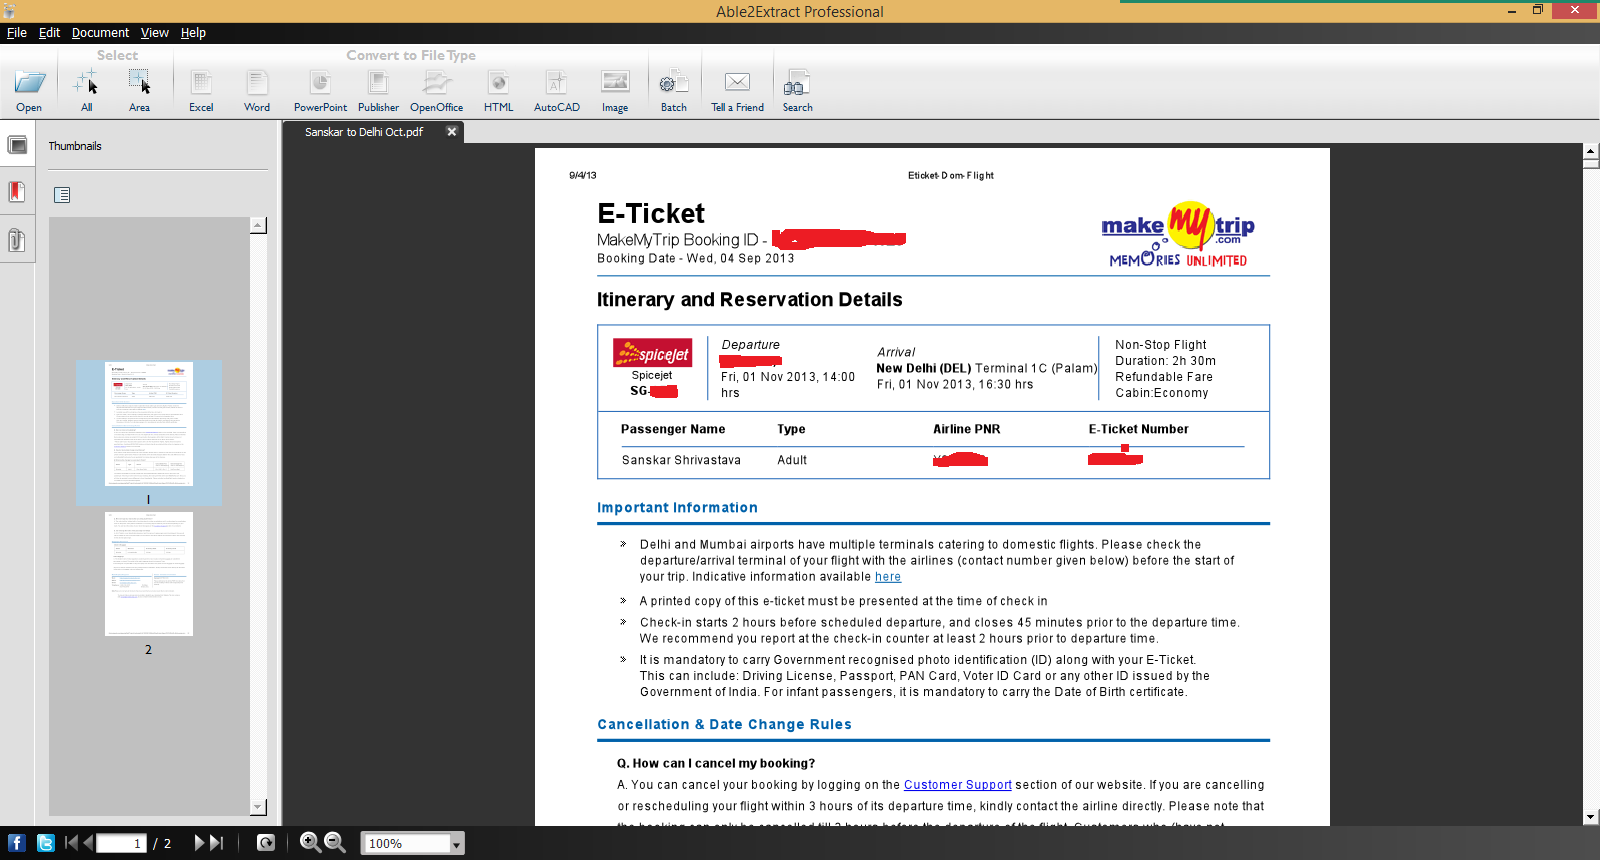Convert to HTML icon
Viewport: 1600px width, 860px height.
(x=498, y=83)
